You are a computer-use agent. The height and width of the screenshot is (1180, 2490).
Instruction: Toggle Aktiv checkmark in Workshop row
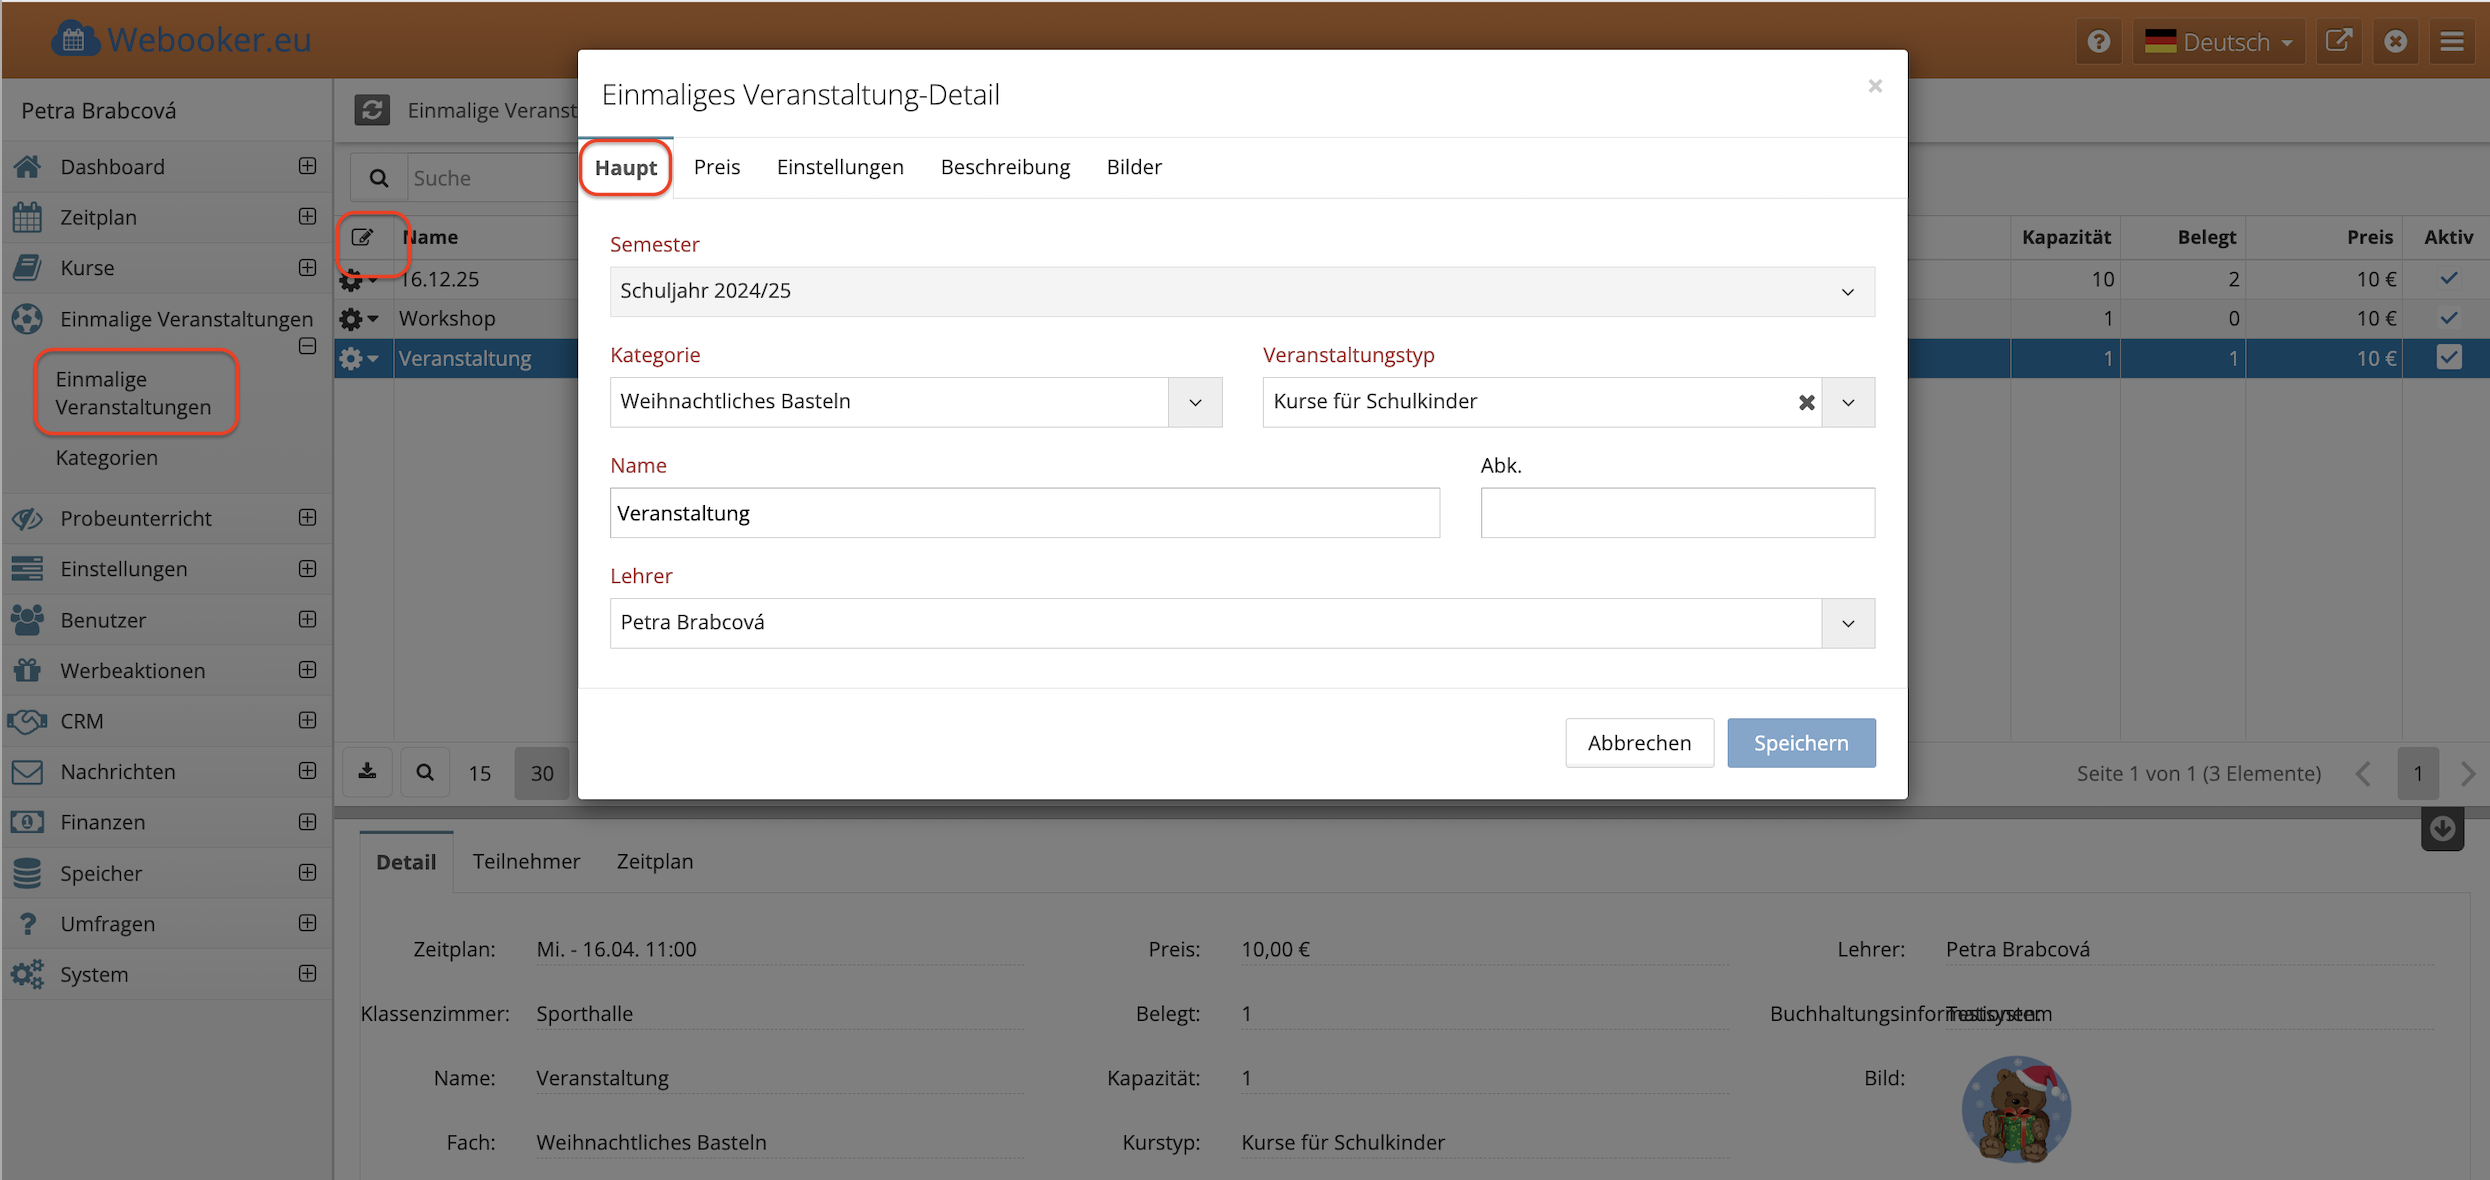(2448, 318)
